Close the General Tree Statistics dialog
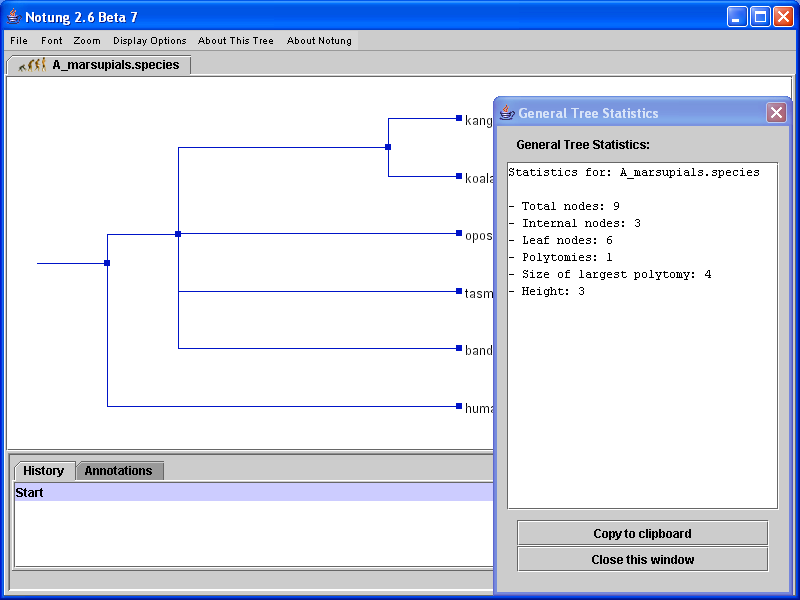The height and width of the screenshot is (600, 800). click(x=776, y=113)
